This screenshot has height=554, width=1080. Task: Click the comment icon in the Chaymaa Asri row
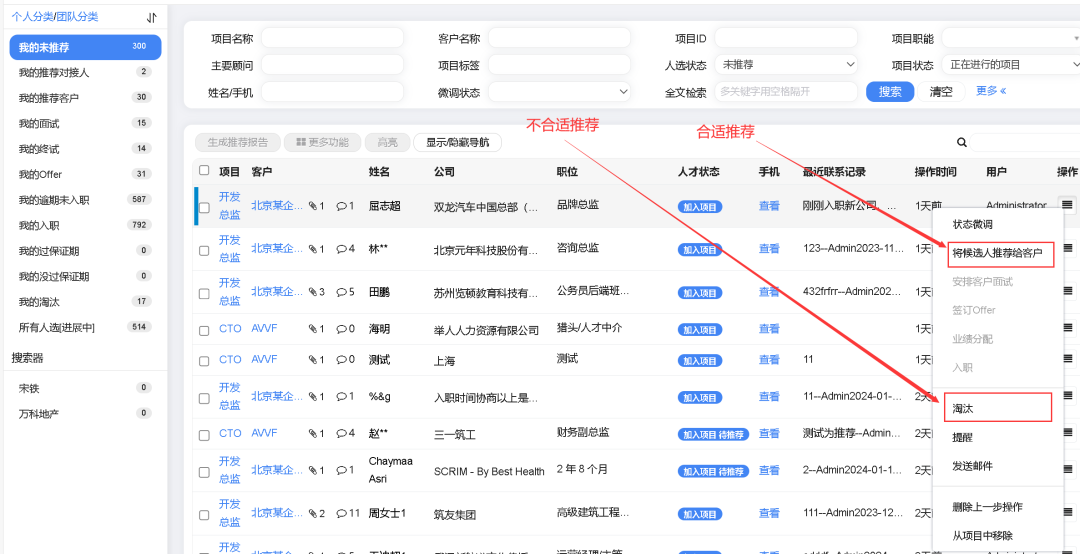(x=341, y=470)
